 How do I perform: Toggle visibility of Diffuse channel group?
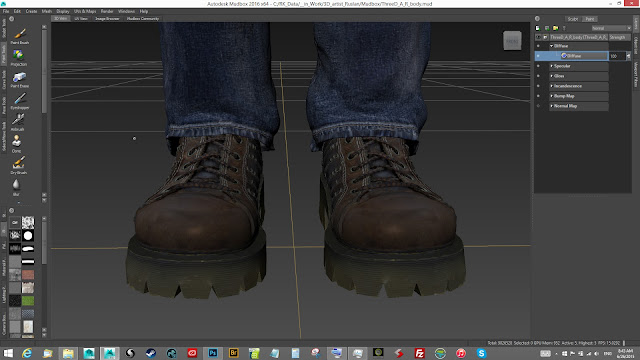[x=538, y=46]
